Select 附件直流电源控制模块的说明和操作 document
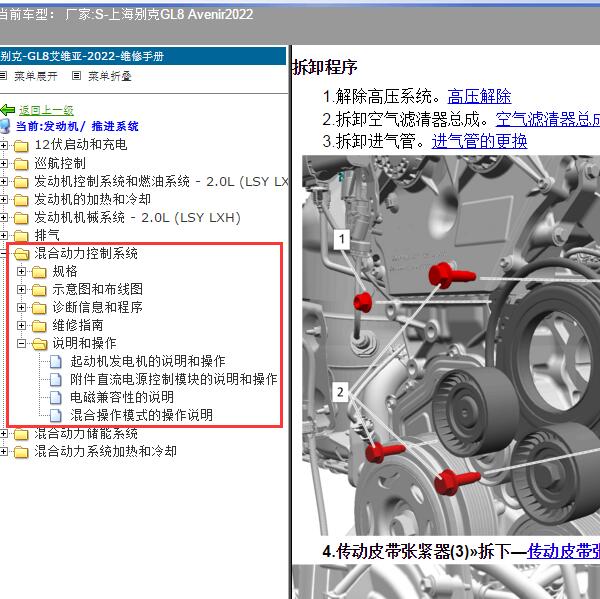600x599 pixels. pos(174,379)
